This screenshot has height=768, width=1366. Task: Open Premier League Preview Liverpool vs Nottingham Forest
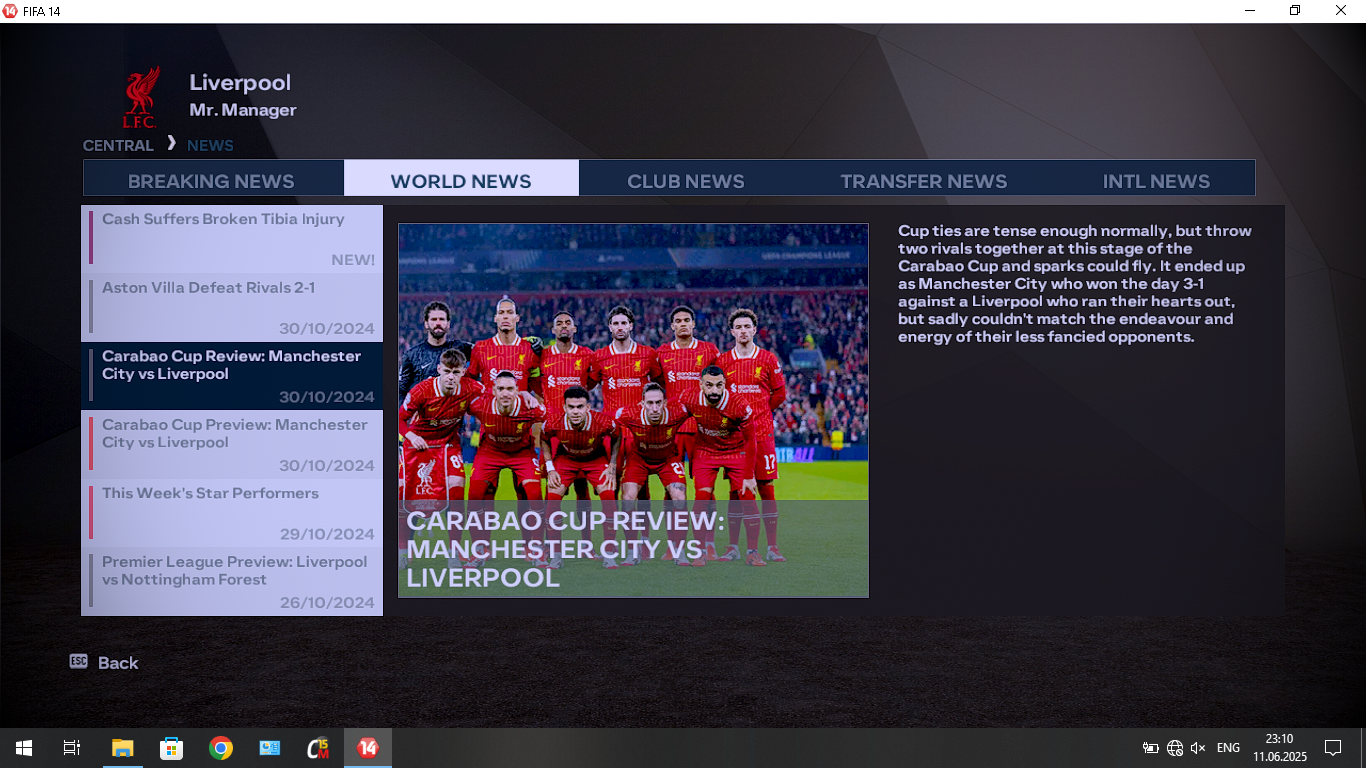point(232,582)
